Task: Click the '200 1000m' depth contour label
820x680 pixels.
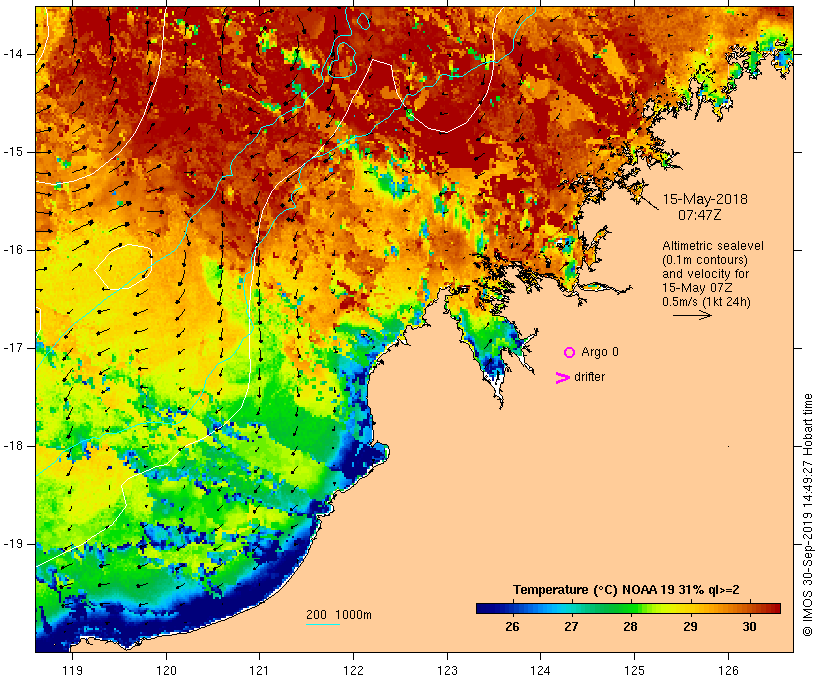Action: coord(339,615)
